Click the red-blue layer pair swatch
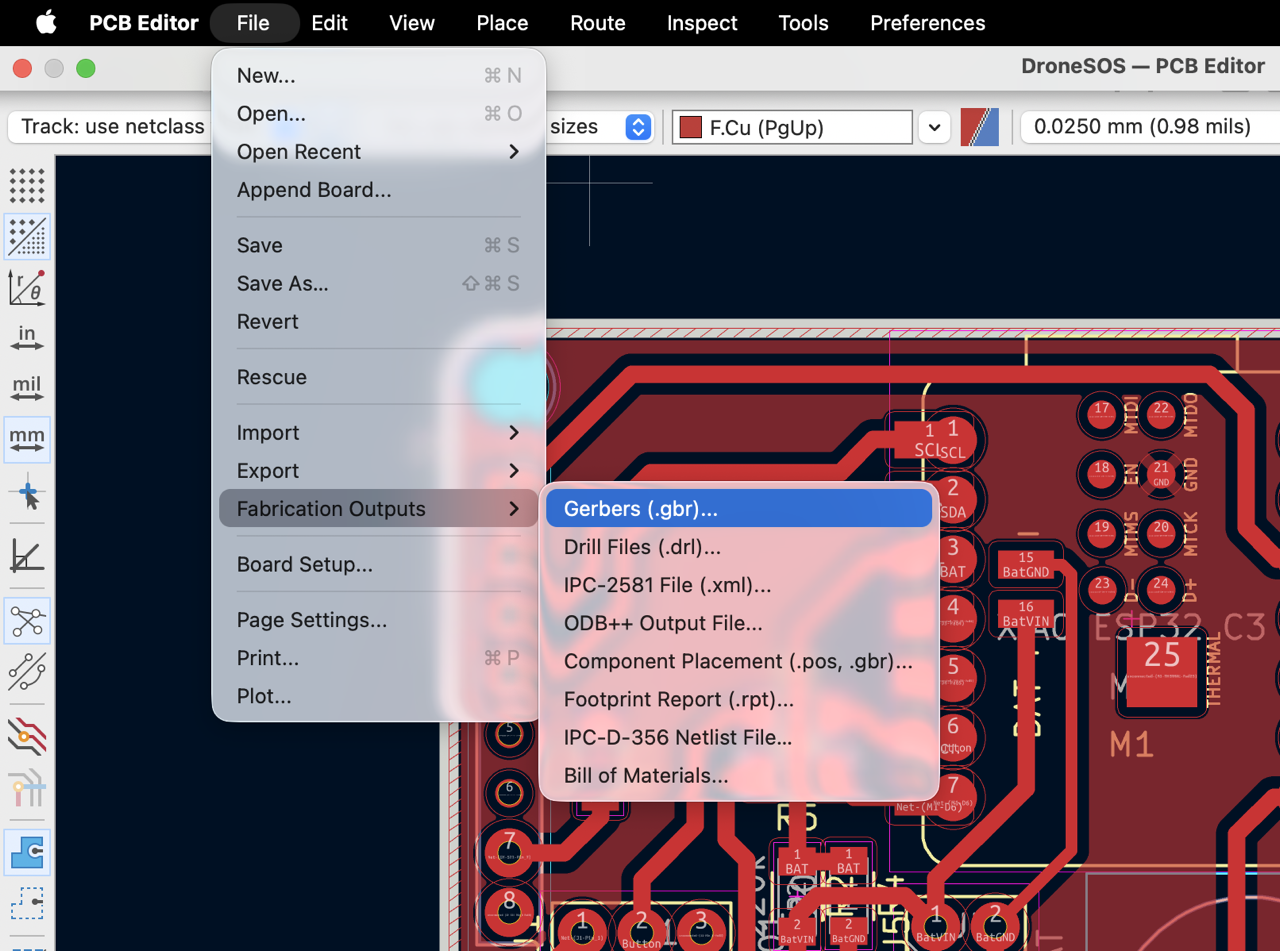 [980, 127]
